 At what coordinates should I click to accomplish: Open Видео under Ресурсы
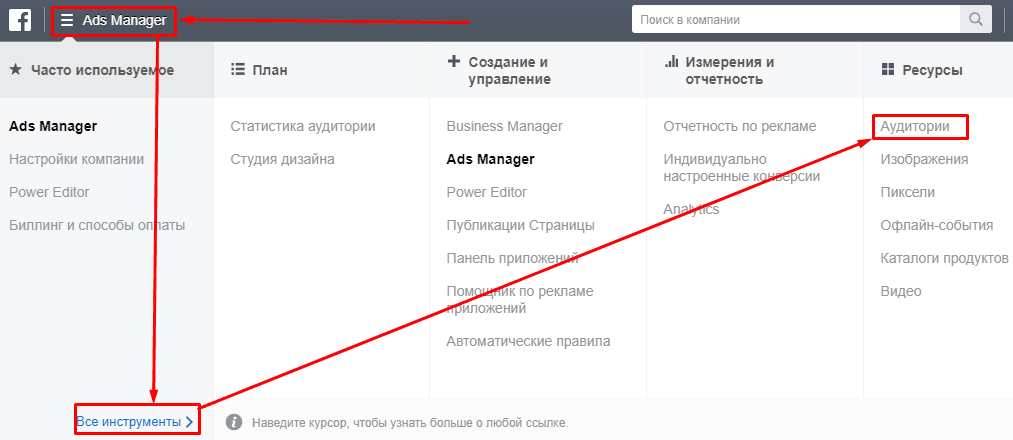pos(901,291)
